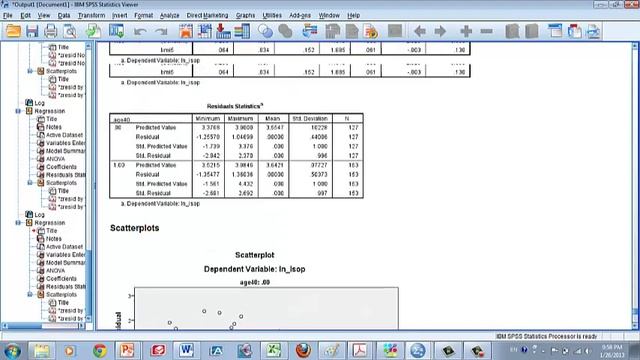Open the Help menu
640x360 pixels.
coord(353,16)
